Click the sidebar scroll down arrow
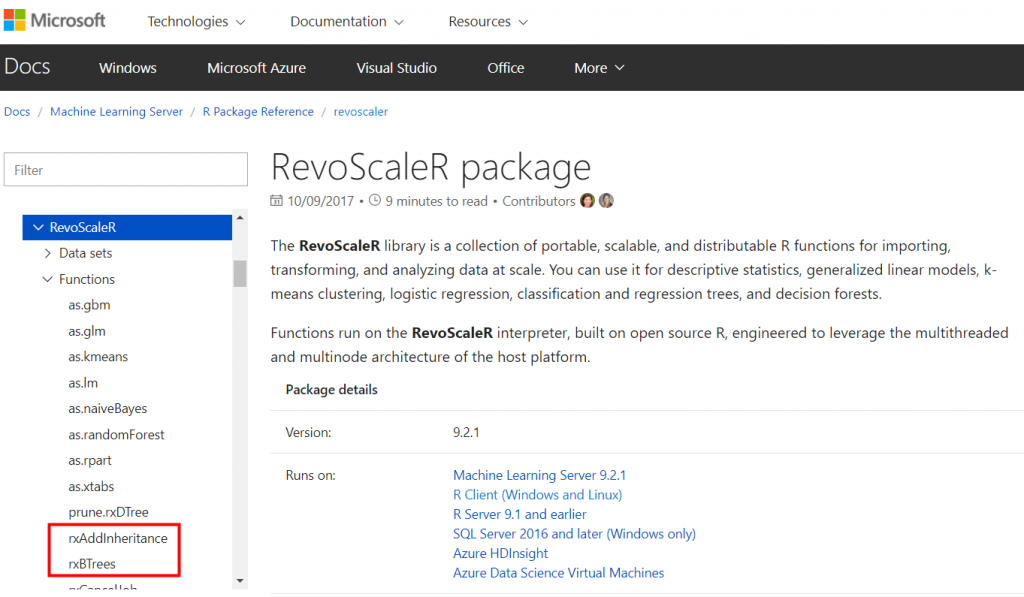 click(x=240, y=580)
